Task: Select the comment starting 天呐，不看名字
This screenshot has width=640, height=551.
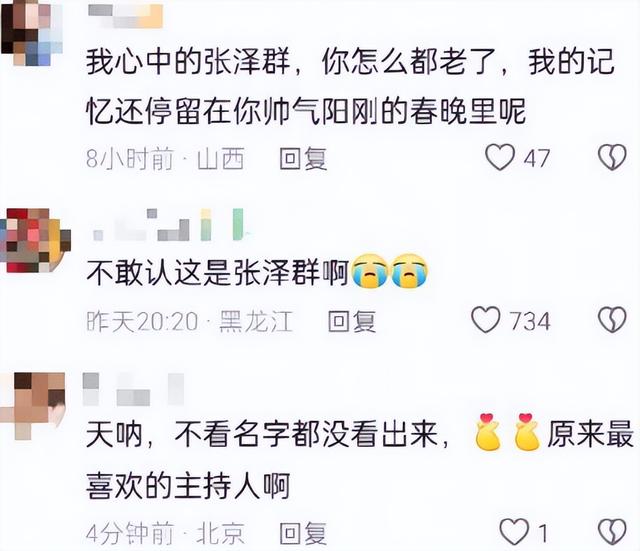Action: tap(359, 459)
